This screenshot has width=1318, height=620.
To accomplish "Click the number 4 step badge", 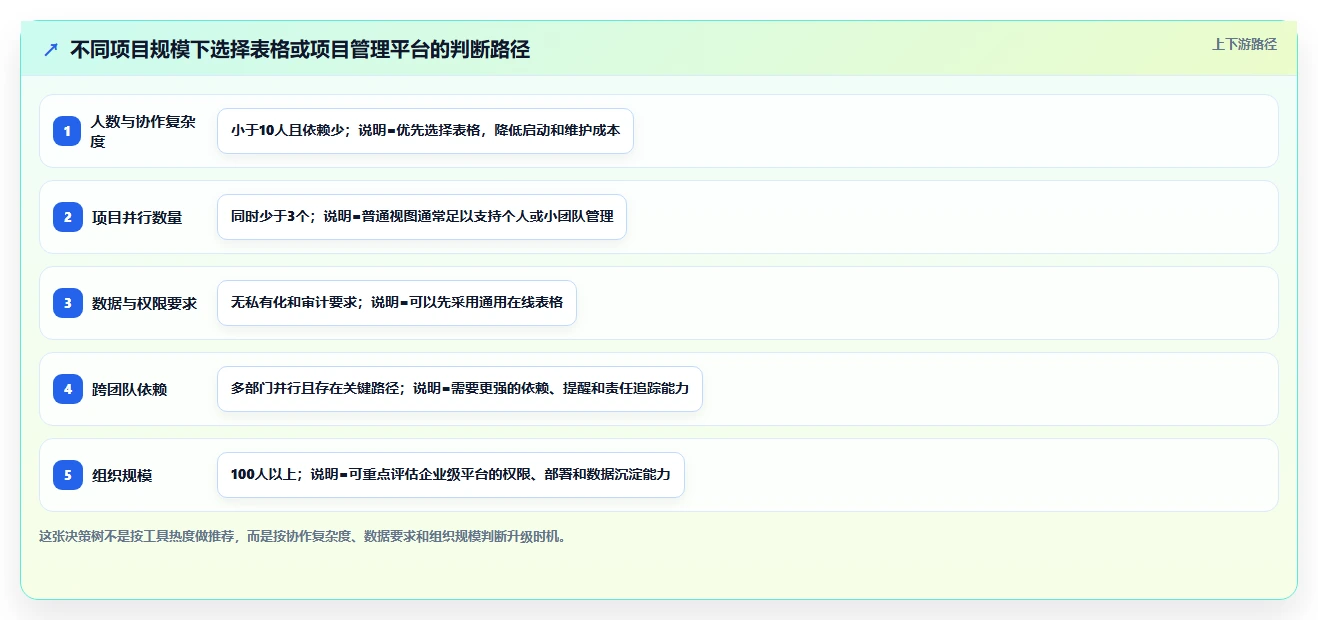I will (x=68, y=389).
